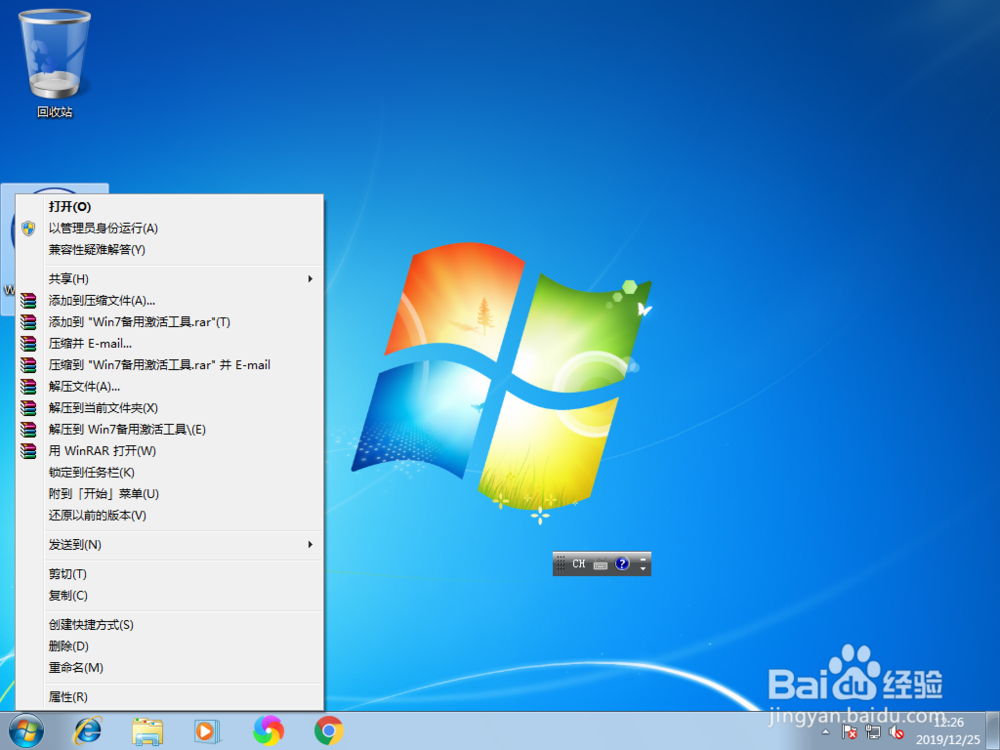
Task: Open Windows Media Player taskbar icon
Action: [207, 731]
